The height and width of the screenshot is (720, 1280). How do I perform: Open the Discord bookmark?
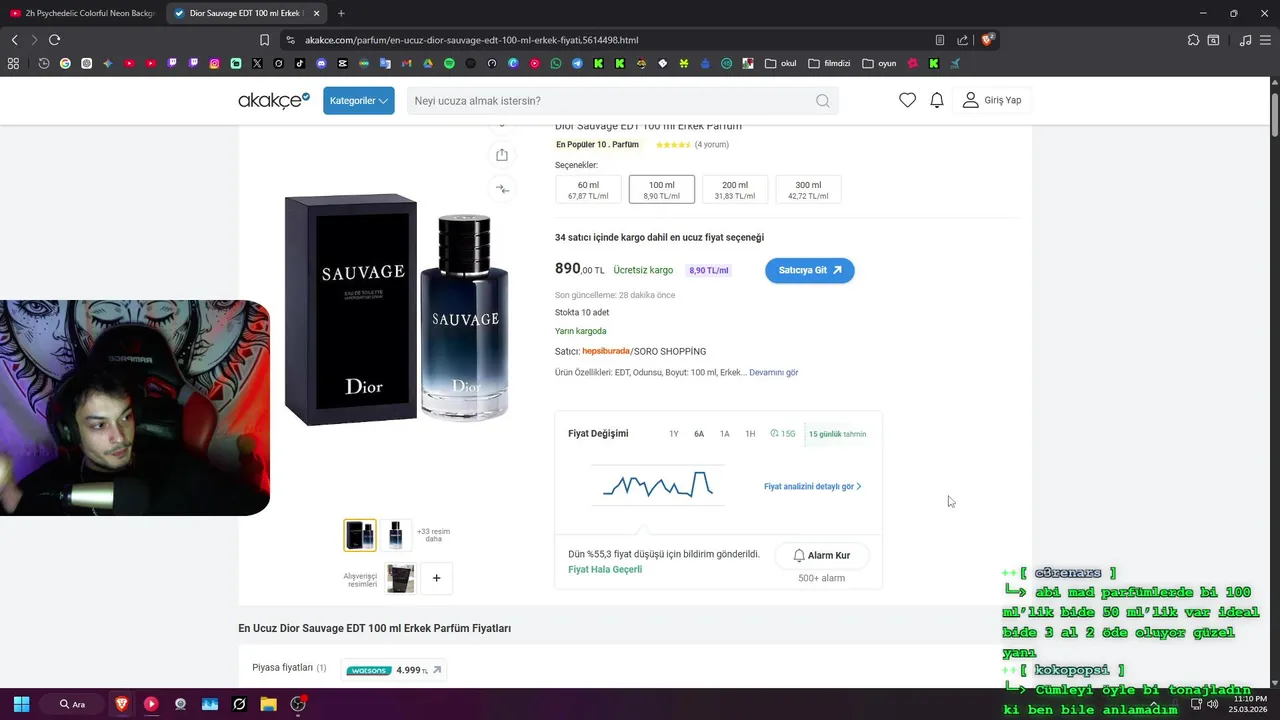point(321,63)
